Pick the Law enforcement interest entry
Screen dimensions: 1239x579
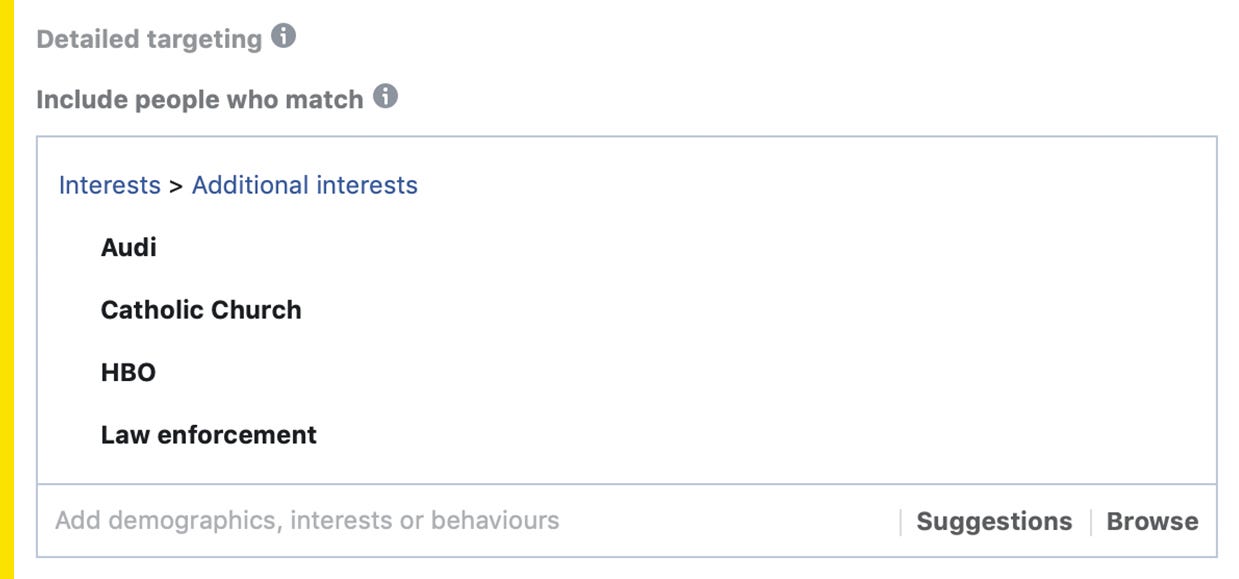pos(209,435)
